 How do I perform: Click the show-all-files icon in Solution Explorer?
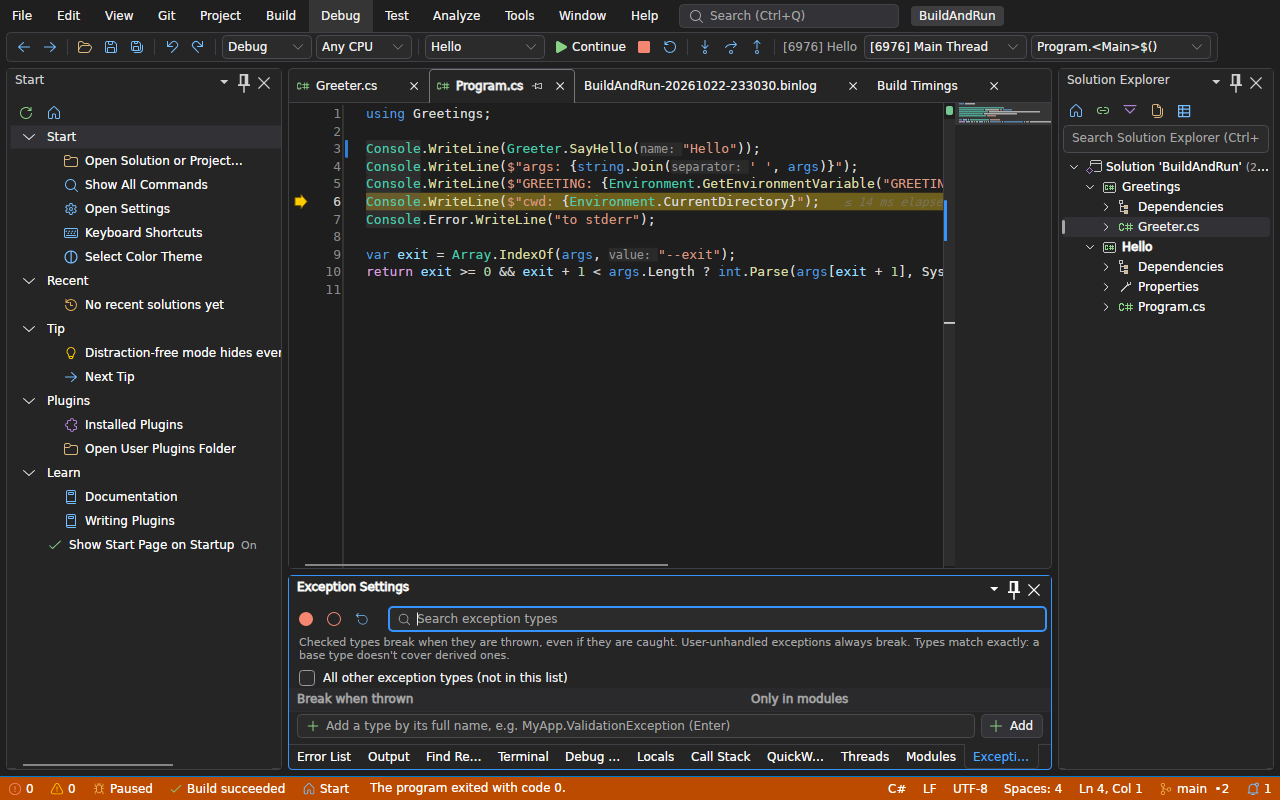click(x=1157, y=111)
